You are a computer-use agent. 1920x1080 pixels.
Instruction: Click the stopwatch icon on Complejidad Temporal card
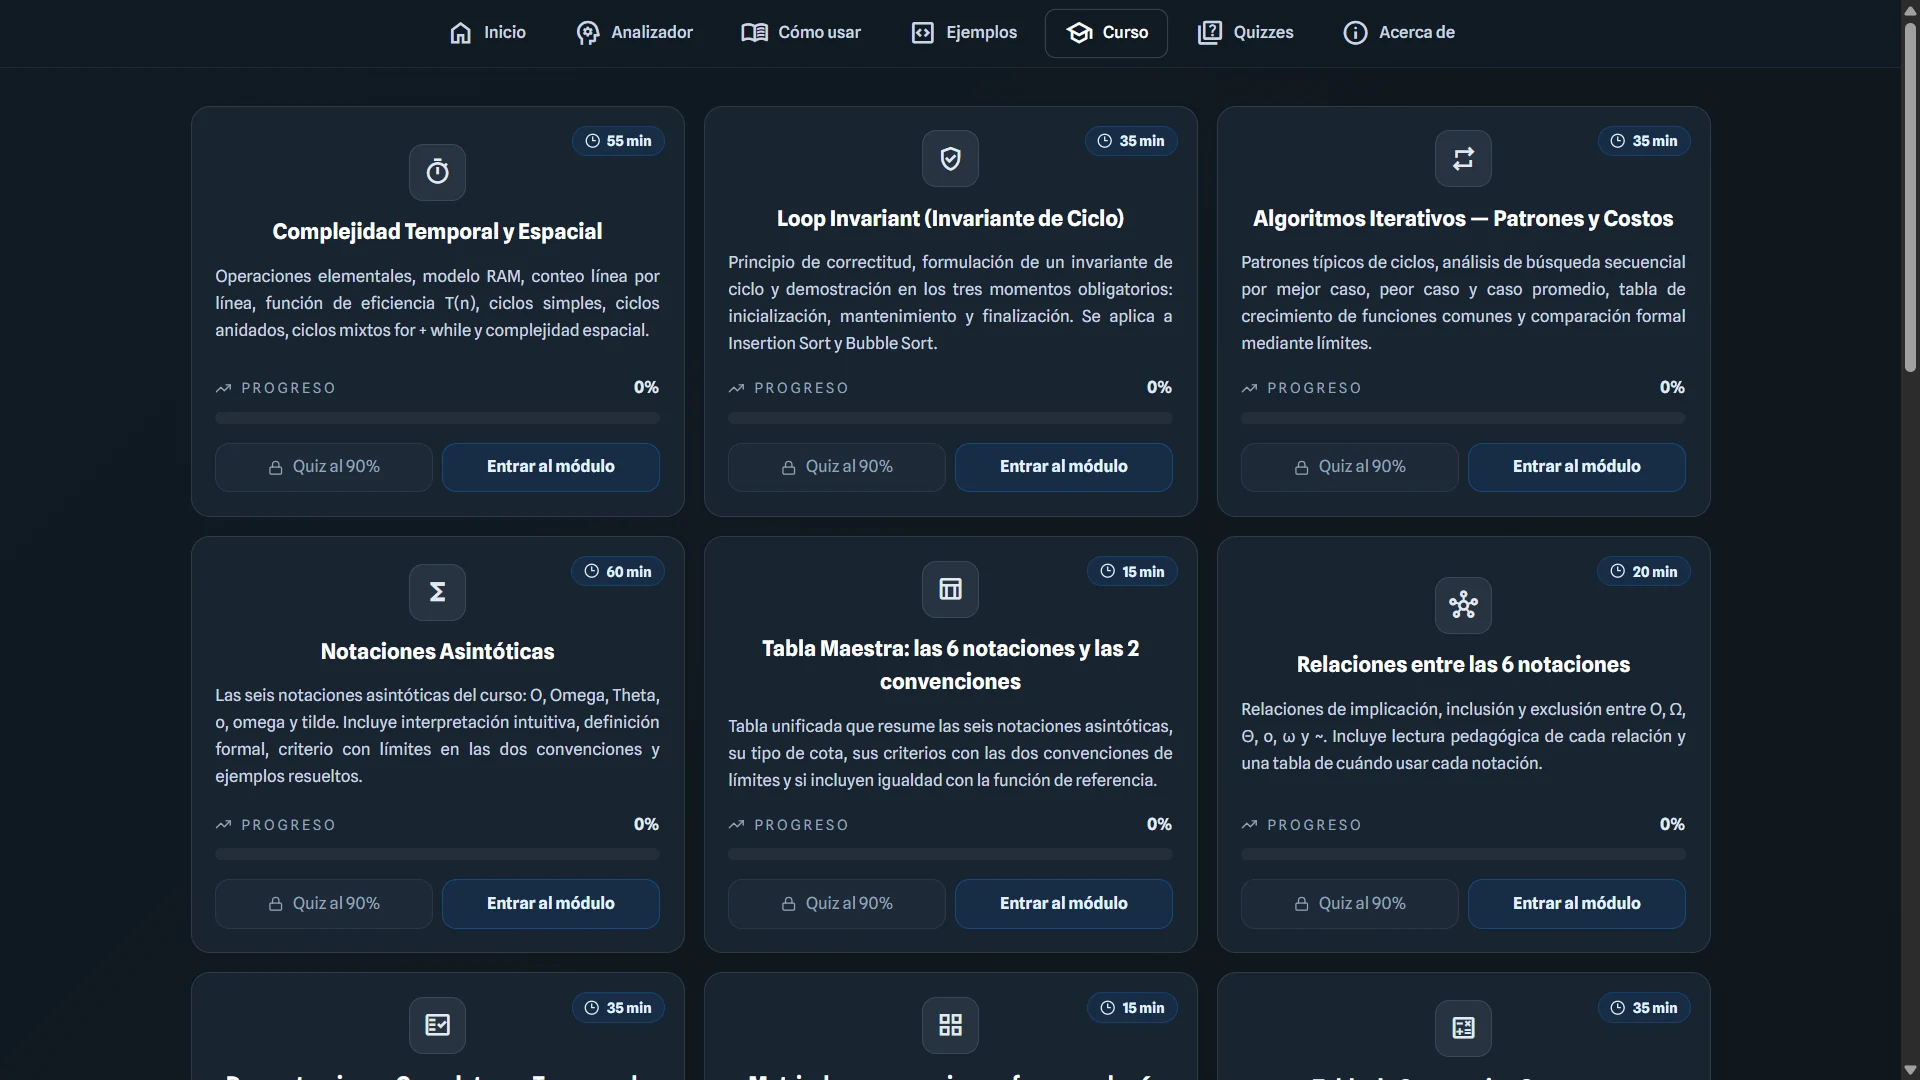click(437, 172)
